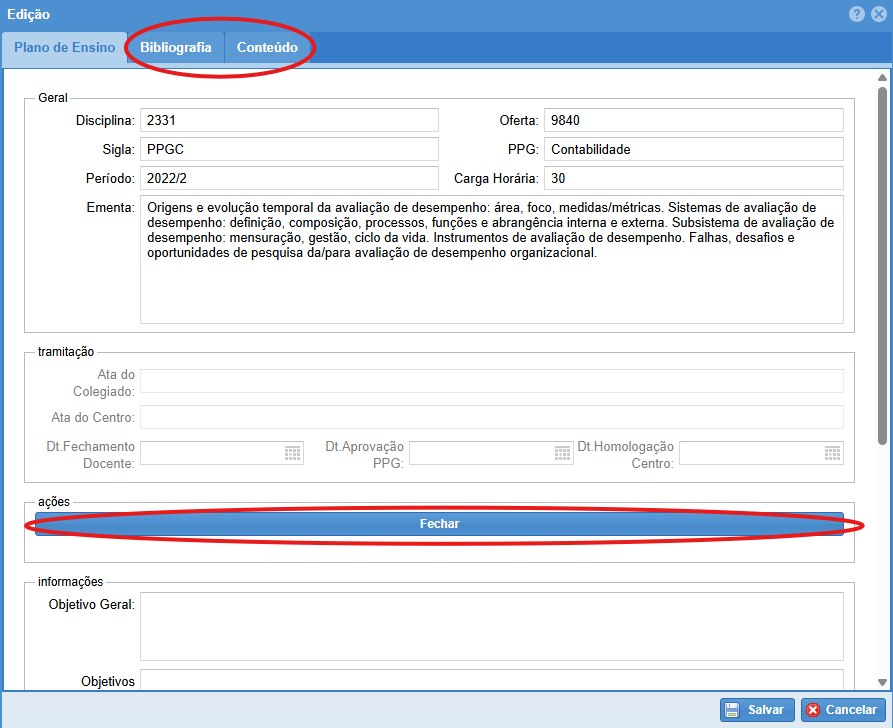Image resolution: width=893 pixels, height=728 pixels.
Task: Open the Dt.Fechamento Docente calendar picker
Action: click(293, 453)
